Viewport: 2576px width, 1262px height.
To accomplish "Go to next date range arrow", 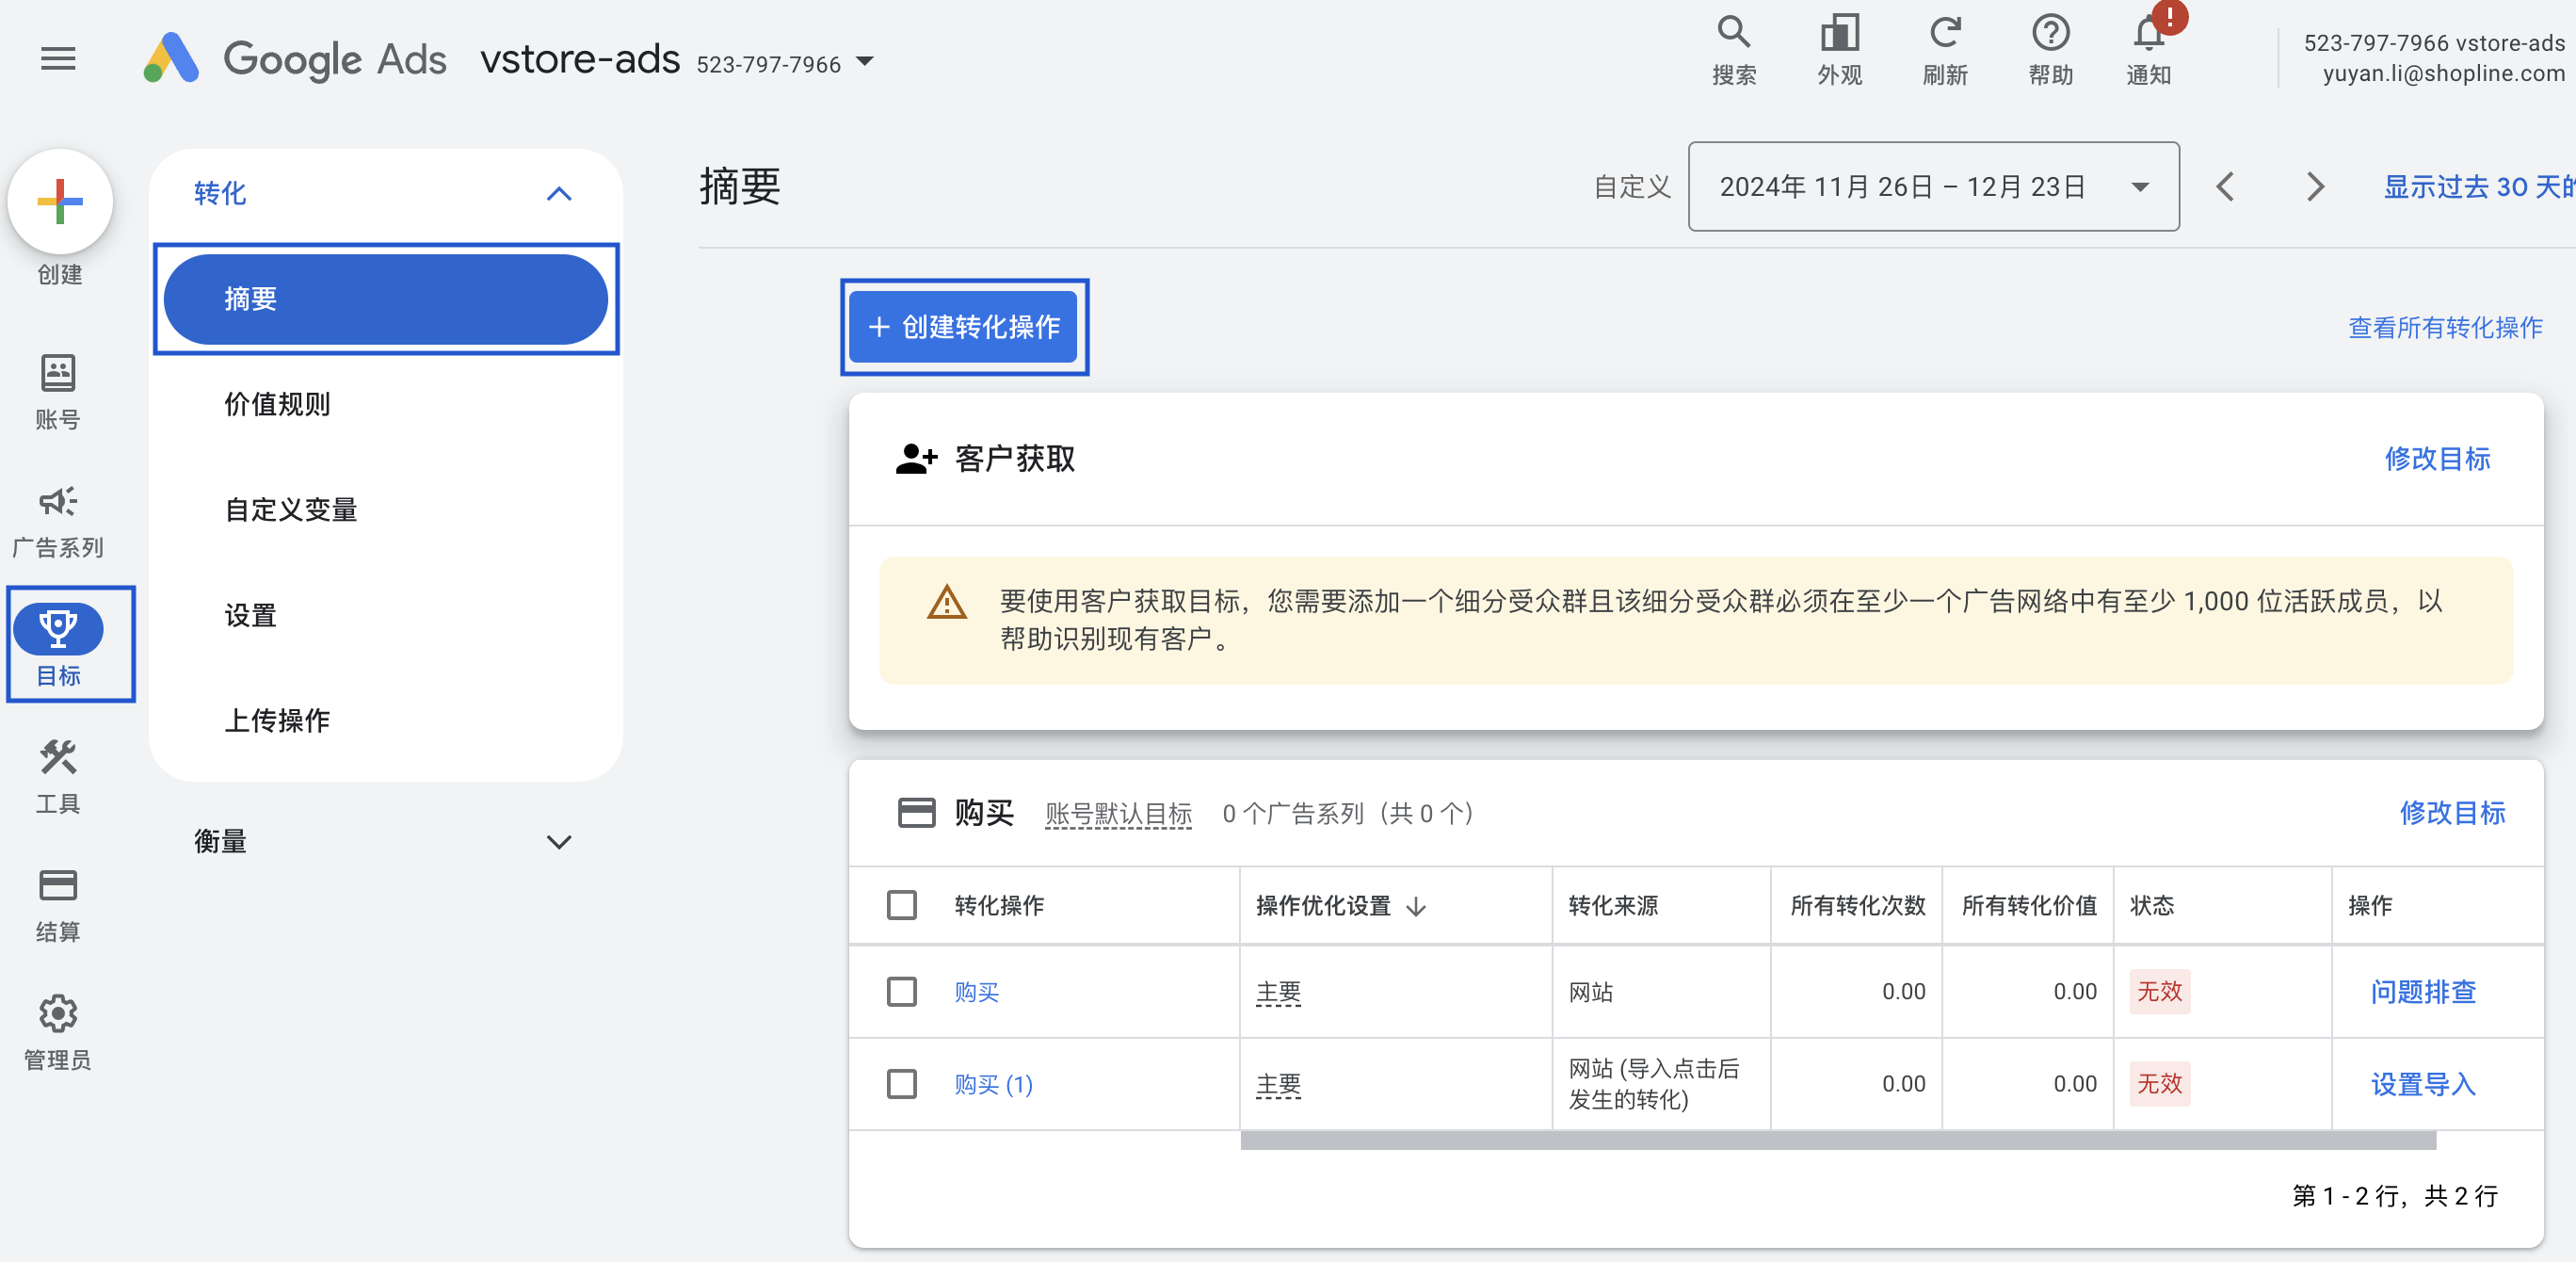I will 2315,187.
